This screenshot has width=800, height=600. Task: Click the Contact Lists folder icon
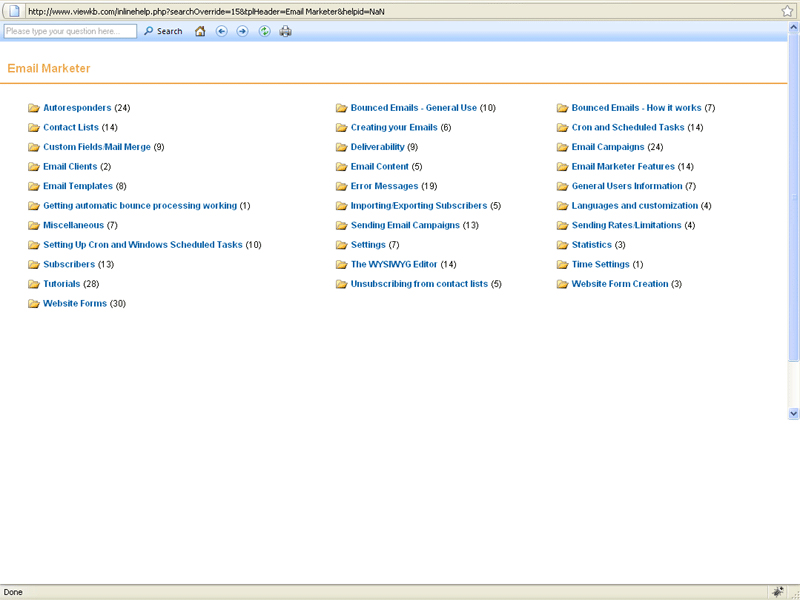[34, 127]
